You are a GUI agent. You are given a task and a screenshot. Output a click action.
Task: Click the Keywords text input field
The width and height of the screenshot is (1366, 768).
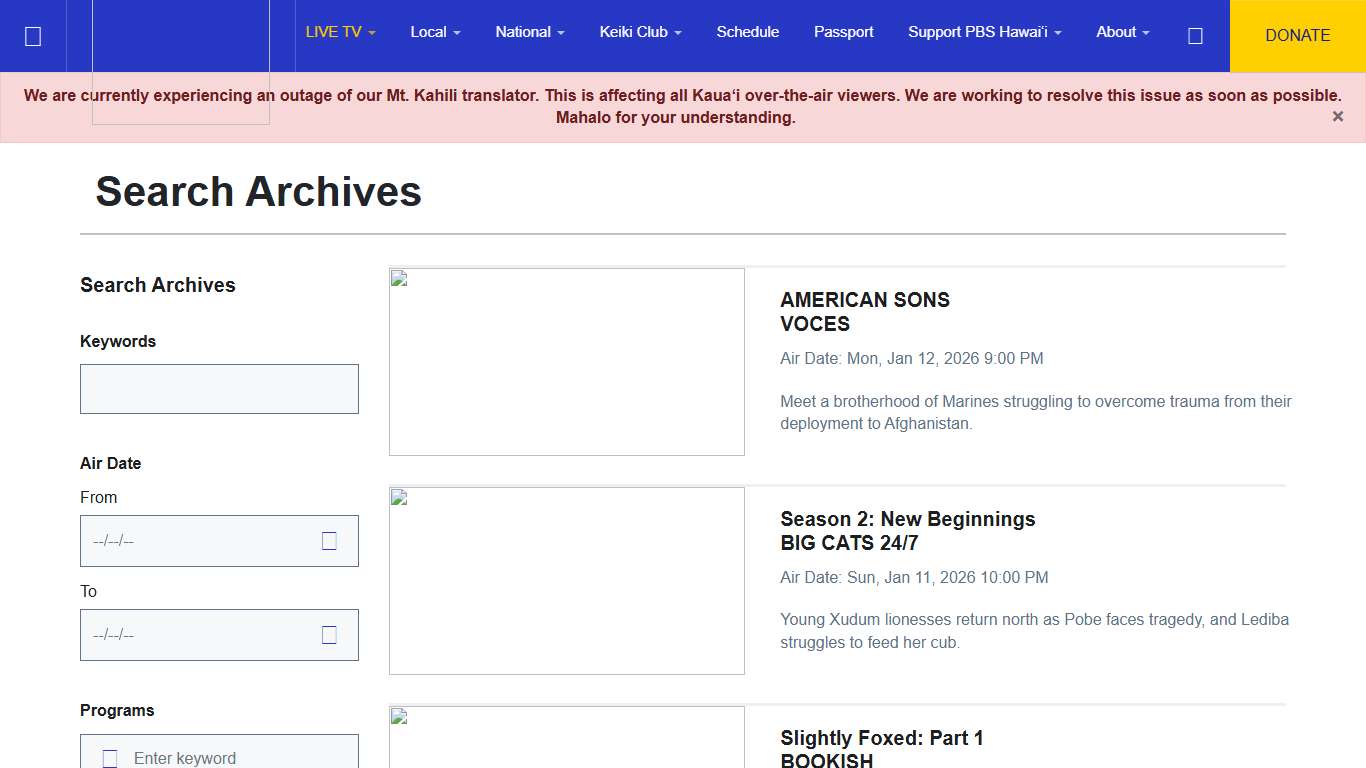[x=219, y=389]
